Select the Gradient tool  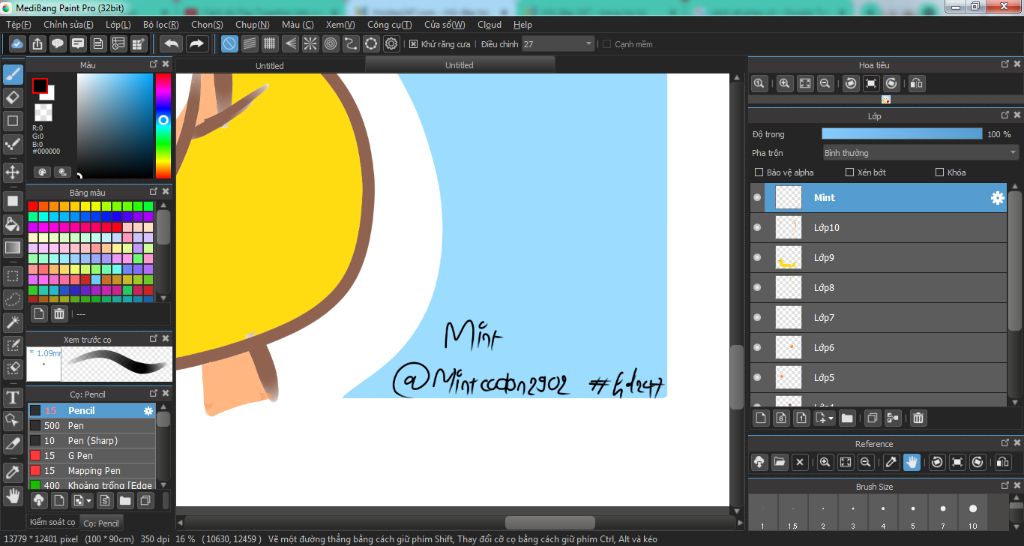coord(12,248)
